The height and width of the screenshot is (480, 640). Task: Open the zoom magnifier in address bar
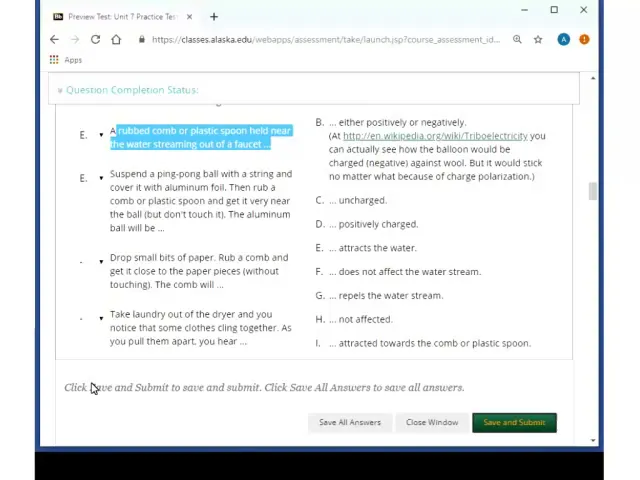click(517, 40)
